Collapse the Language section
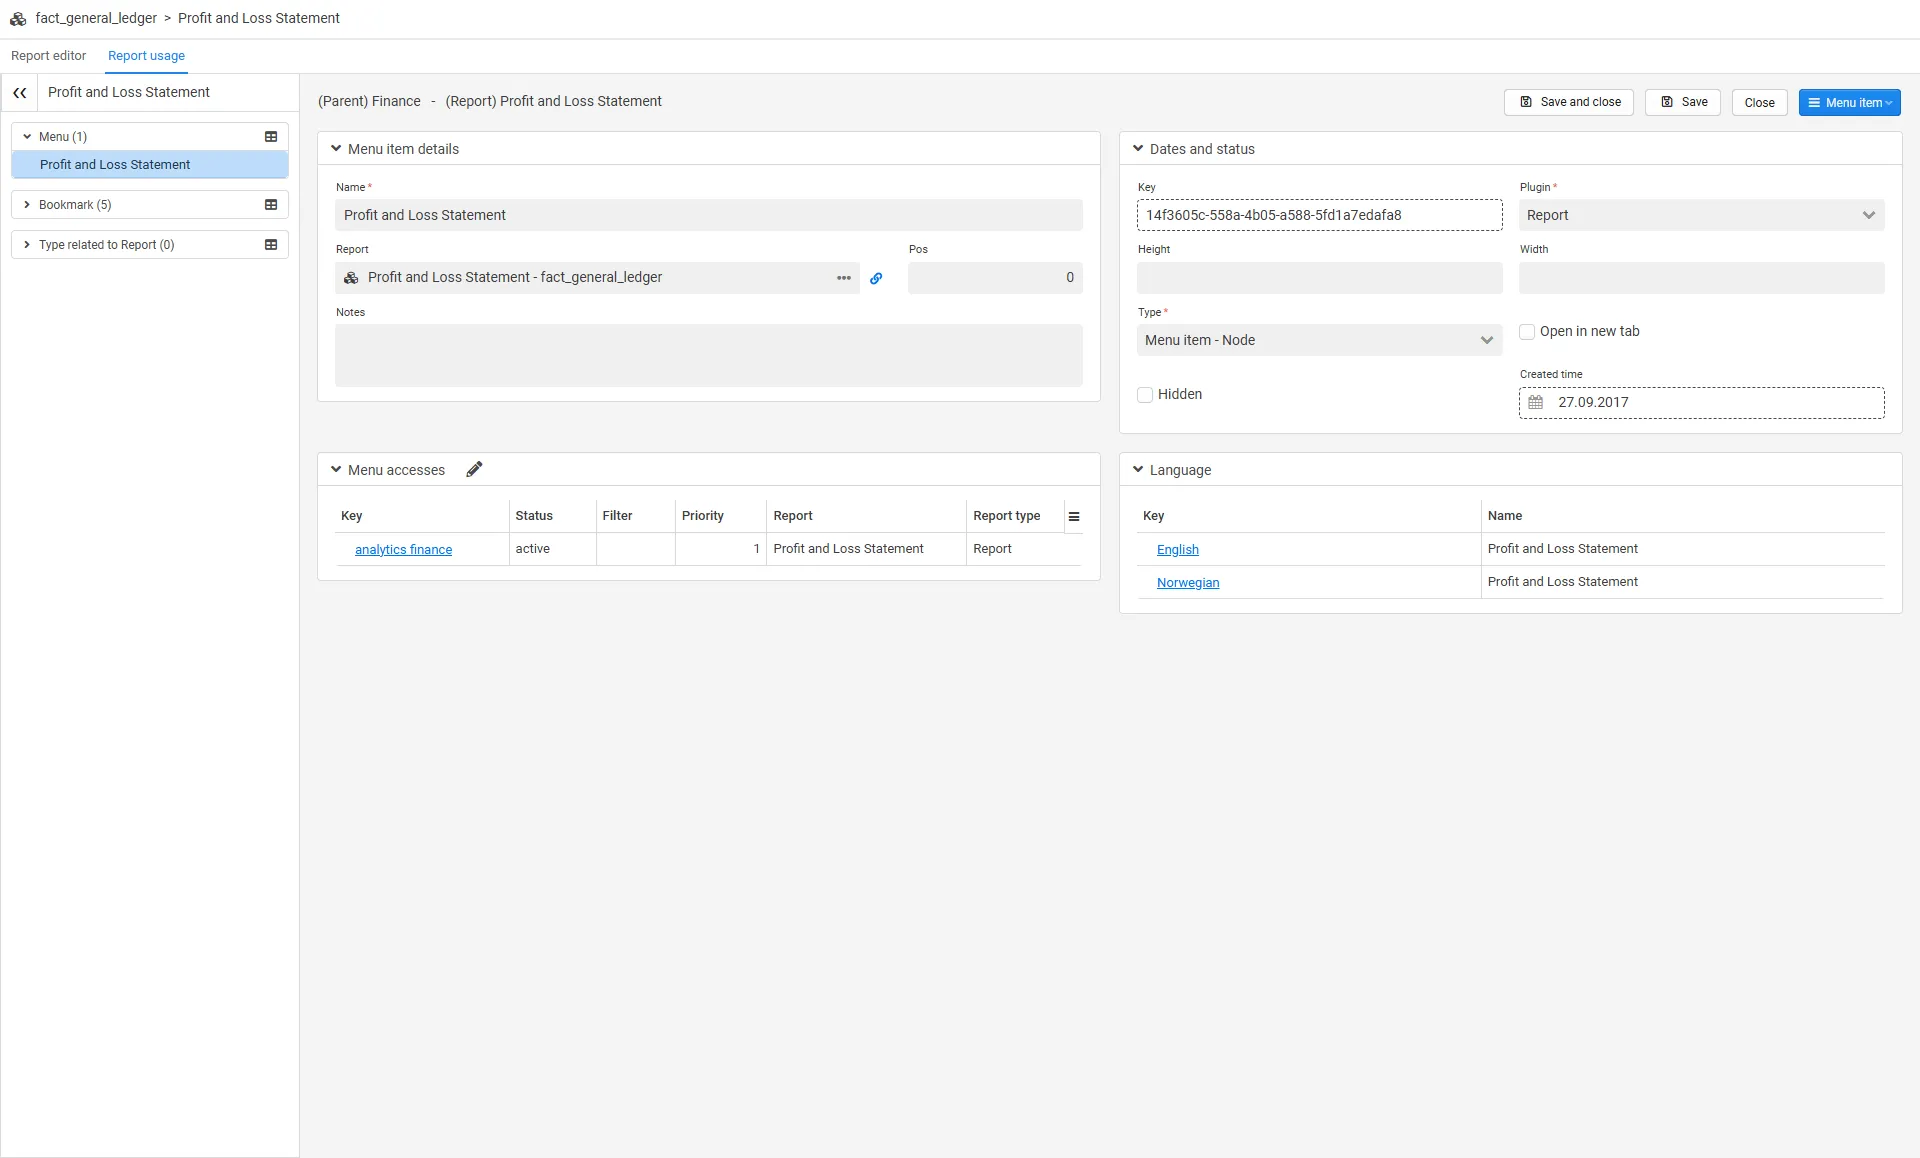 tap(1138, 470)
